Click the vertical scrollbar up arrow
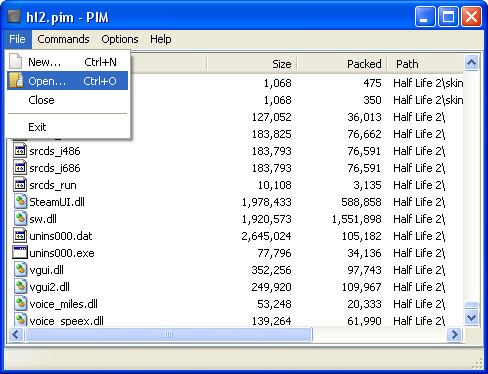This screenshot has height=374, width=488. tap(471, 62)
